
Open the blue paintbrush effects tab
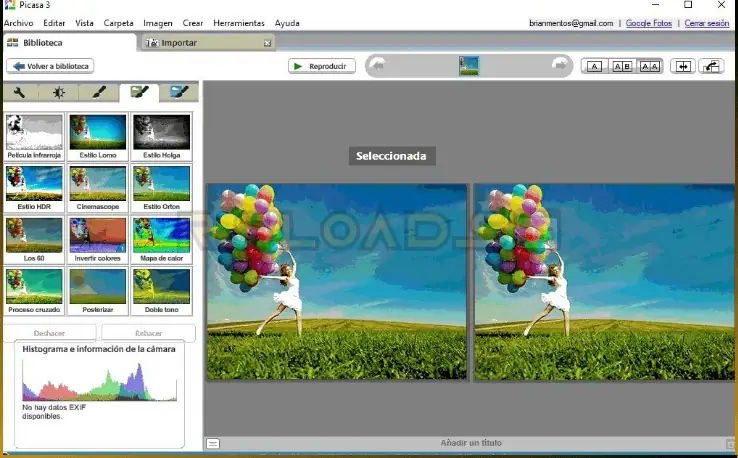pos(178,93)
